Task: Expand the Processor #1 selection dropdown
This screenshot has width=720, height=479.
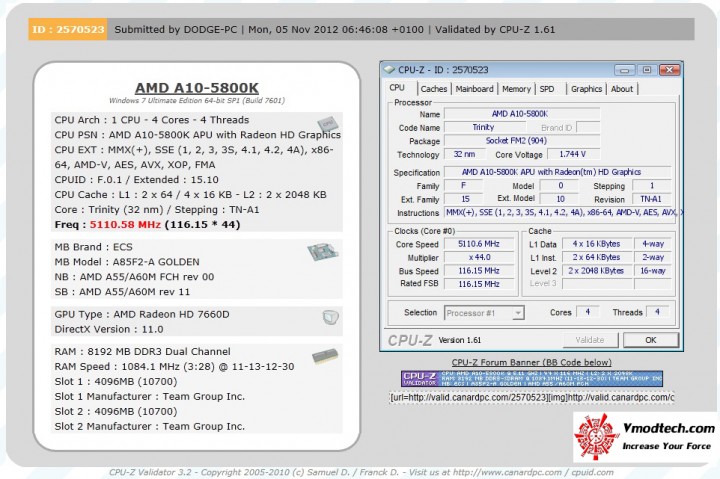Action: tap(518, 313)
